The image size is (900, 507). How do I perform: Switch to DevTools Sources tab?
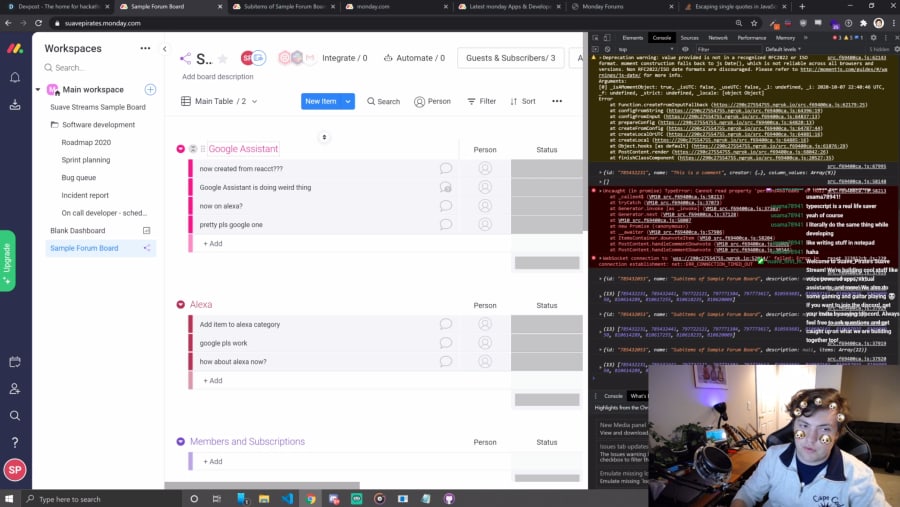689,38
